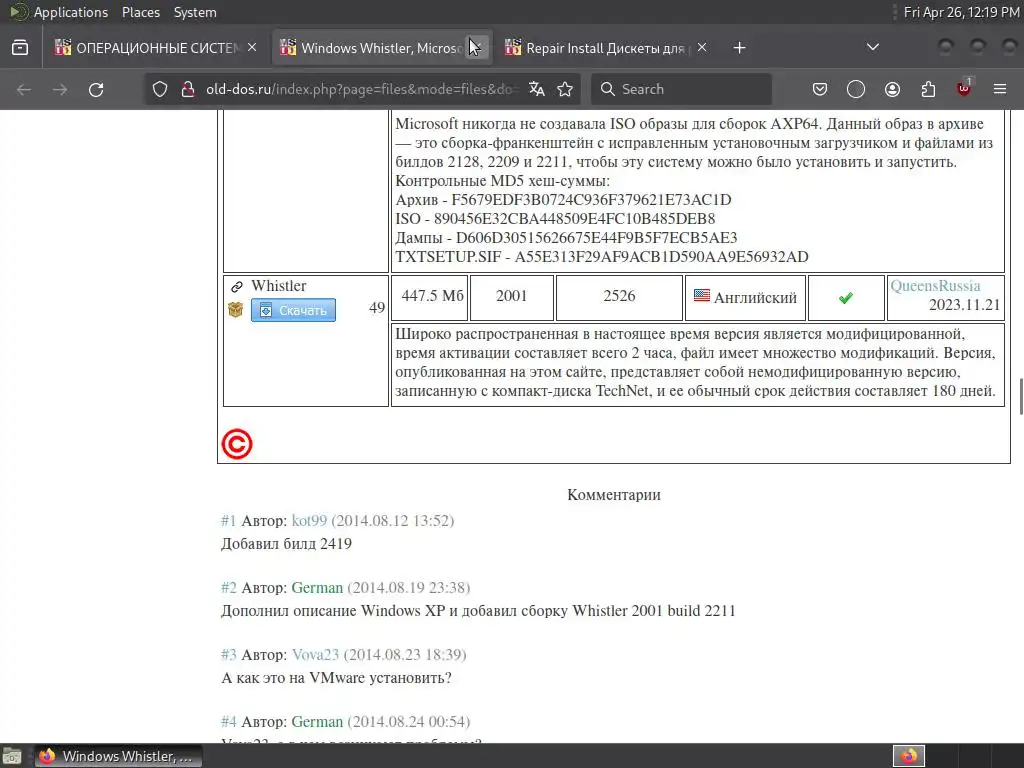Click the 447.5 Мб size cell
The height and width of the screenshot is (768, 1024).
click(432, 296)
